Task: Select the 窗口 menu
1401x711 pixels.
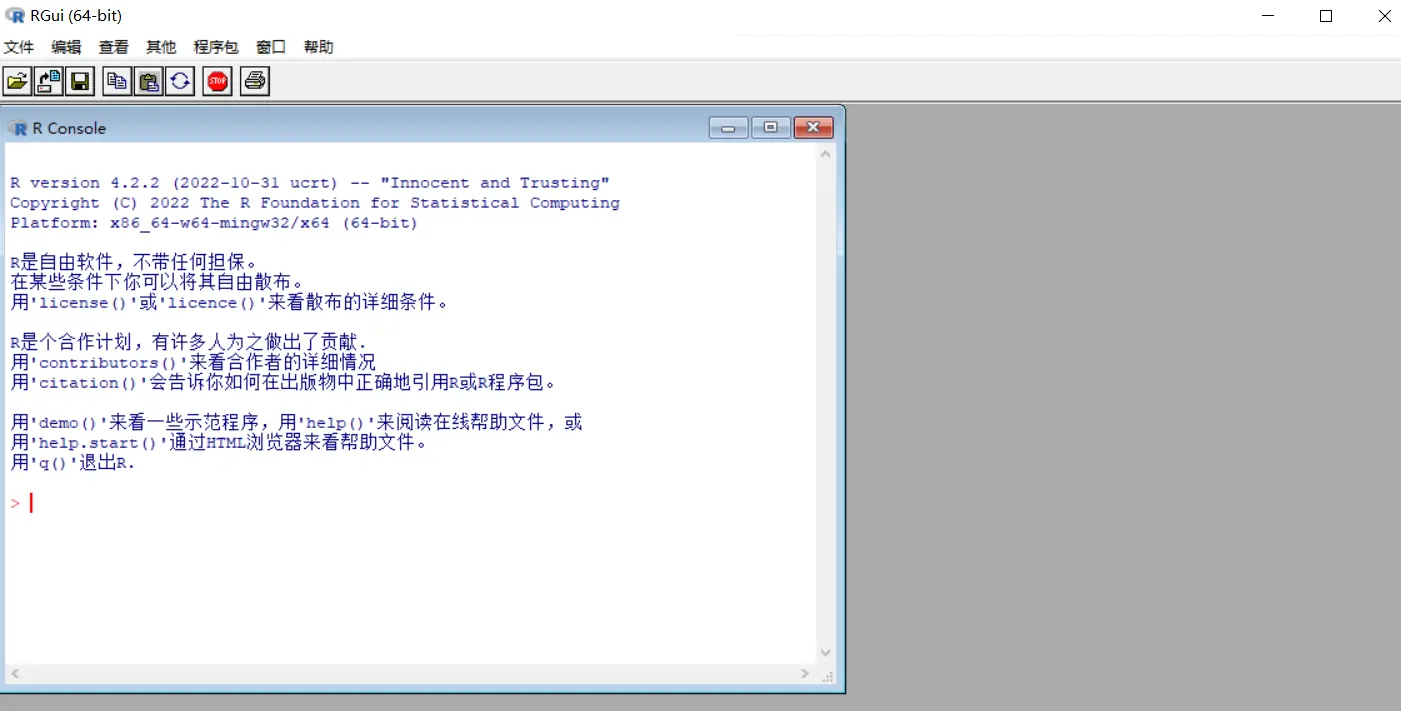Action: coord(271,47)
